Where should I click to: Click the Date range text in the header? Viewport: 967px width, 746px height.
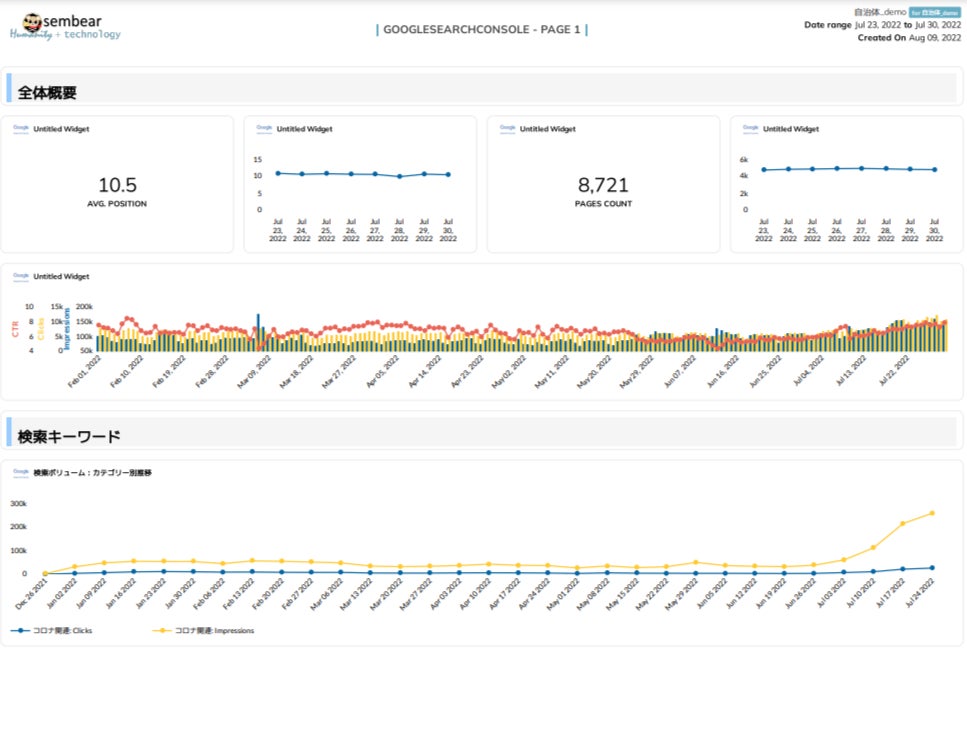[882, 24]
